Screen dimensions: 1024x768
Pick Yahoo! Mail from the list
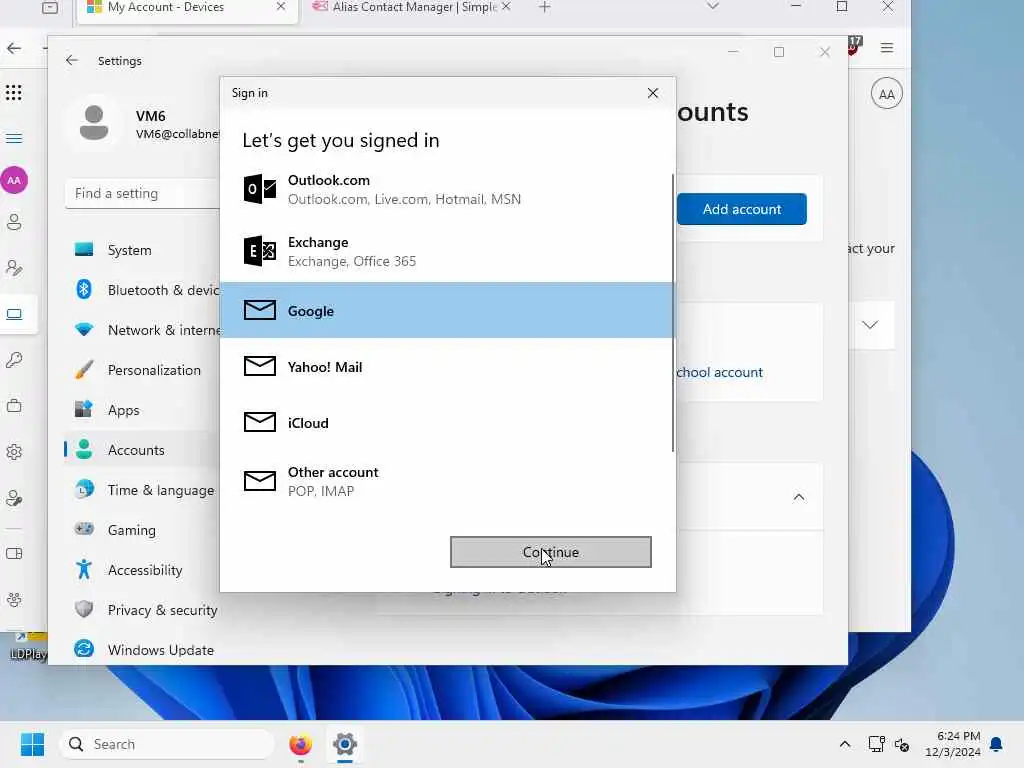(x=447, y=366)
